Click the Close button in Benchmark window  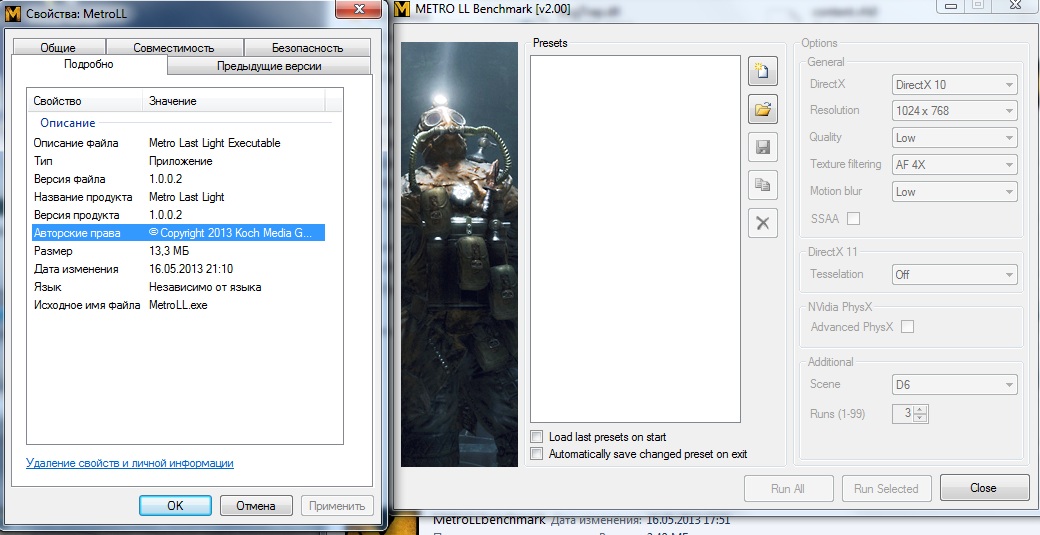984,488
